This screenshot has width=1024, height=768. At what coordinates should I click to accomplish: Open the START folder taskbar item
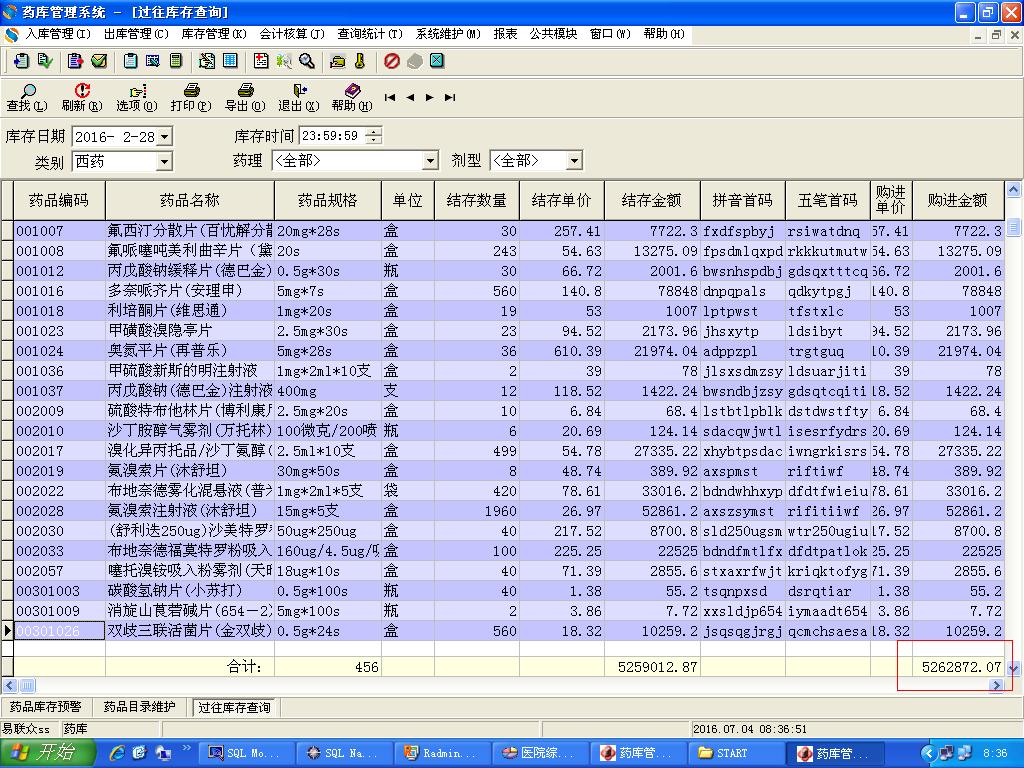[x=735, y=753]
